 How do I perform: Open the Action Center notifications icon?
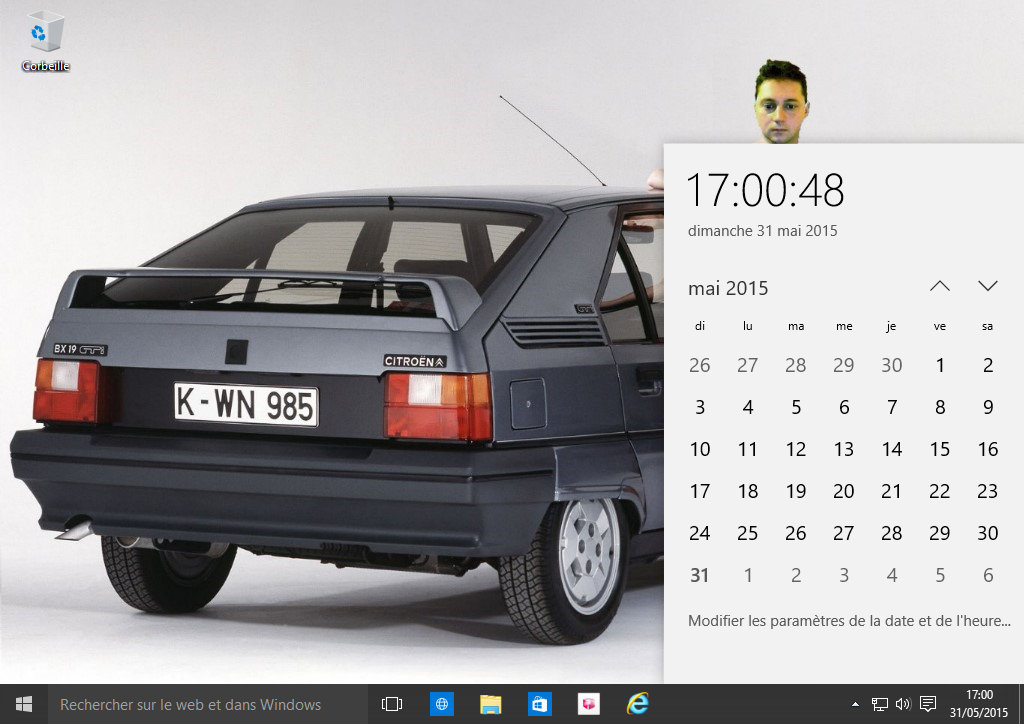(x=927, y=704)
